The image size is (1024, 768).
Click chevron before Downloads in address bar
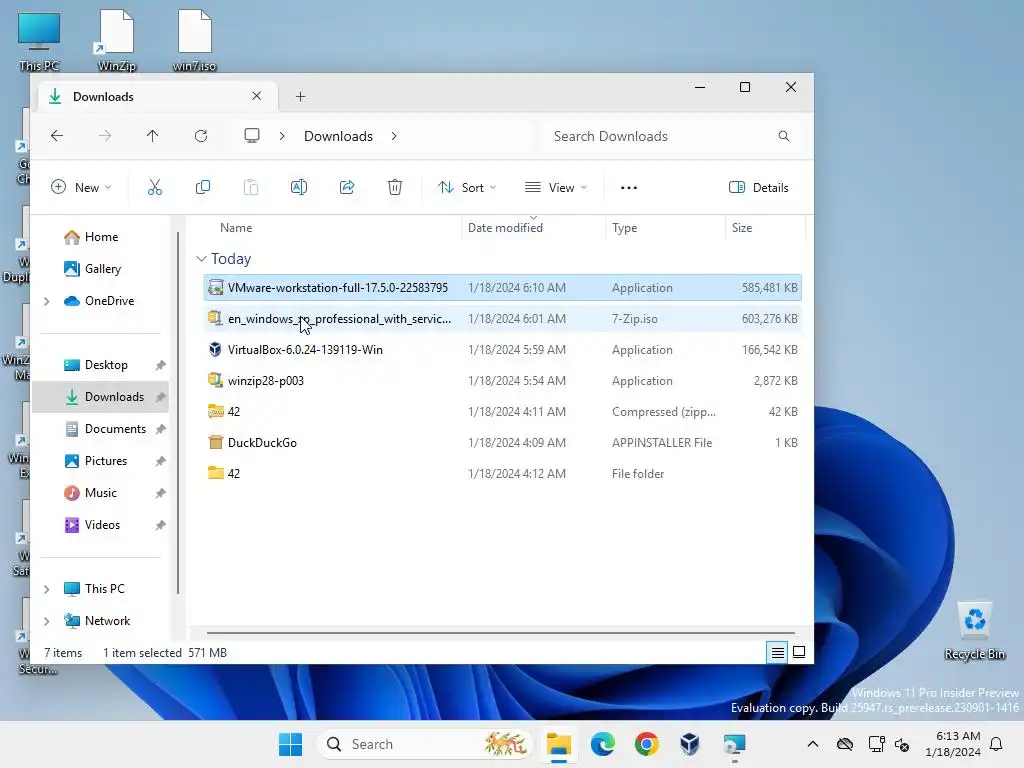[x=282, y=136]
